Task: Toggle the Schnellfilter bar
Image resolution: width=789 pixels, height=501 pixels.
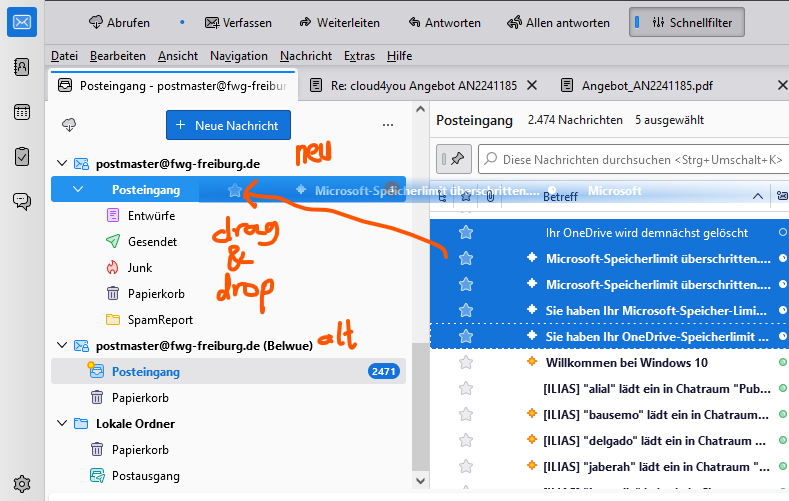Action: [686, 22]
